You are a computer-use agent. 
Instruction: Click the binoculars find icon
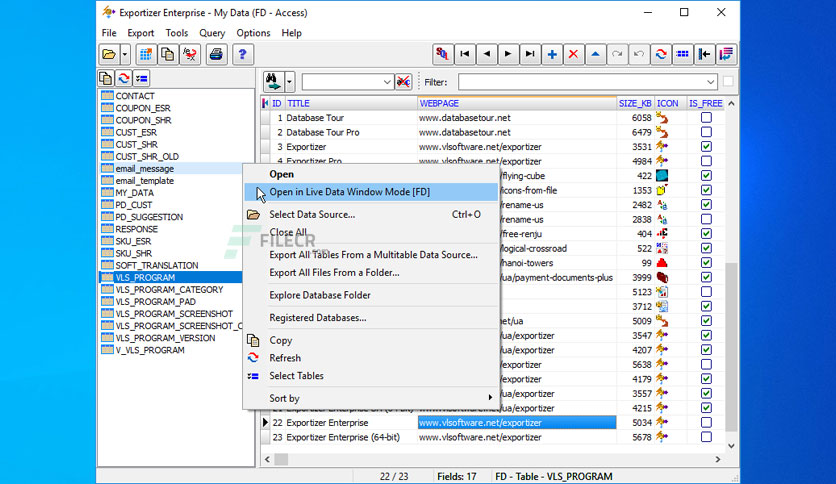tap(274, 82)
